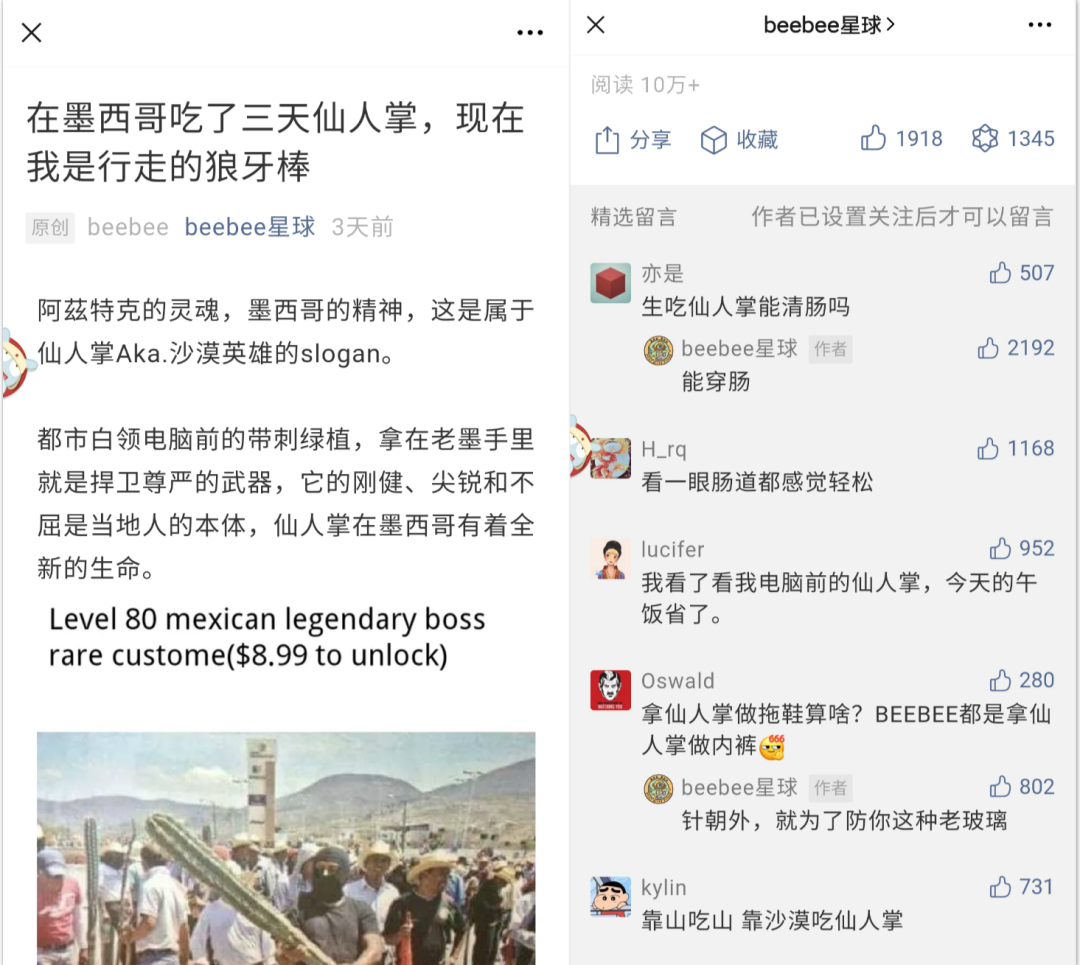Viewport: 1080px width, 965px height.
Task: Open the share icon labeled 分享
Action: point(607,140)
